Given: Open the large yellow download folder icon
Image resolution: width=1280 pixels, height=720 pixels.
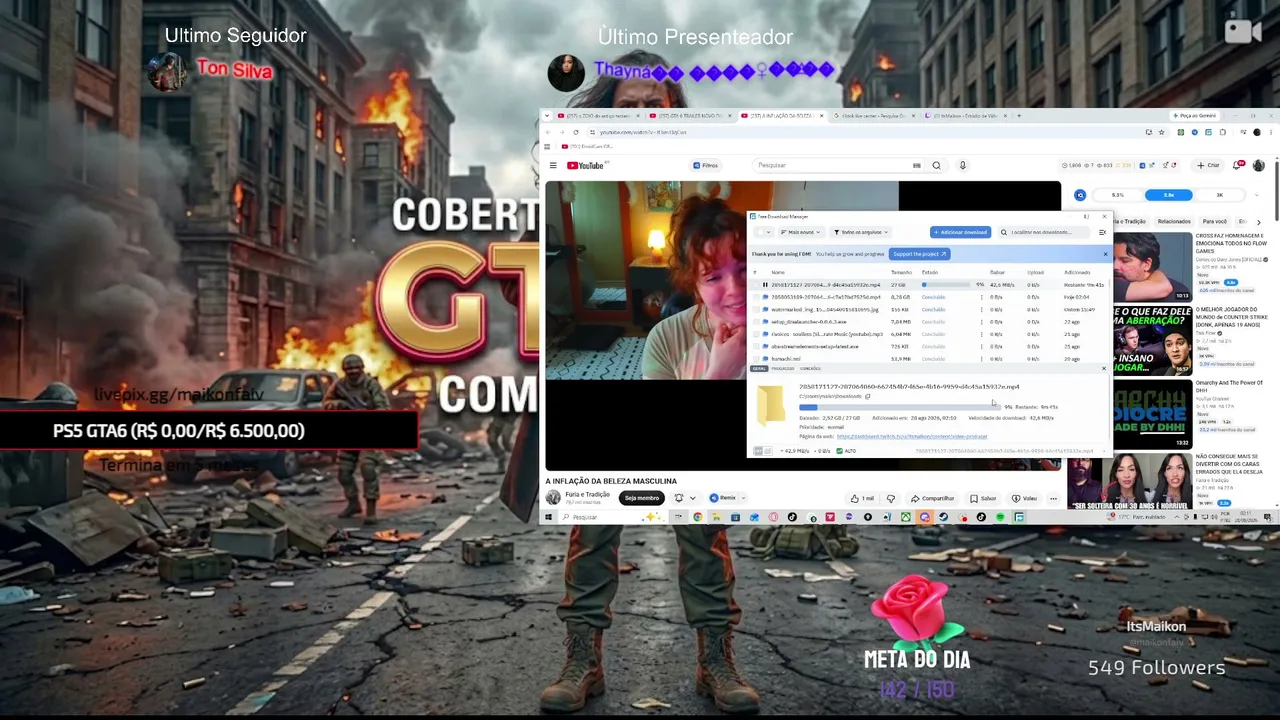Looking at the screenshot, I should click(x=770, y=404).
